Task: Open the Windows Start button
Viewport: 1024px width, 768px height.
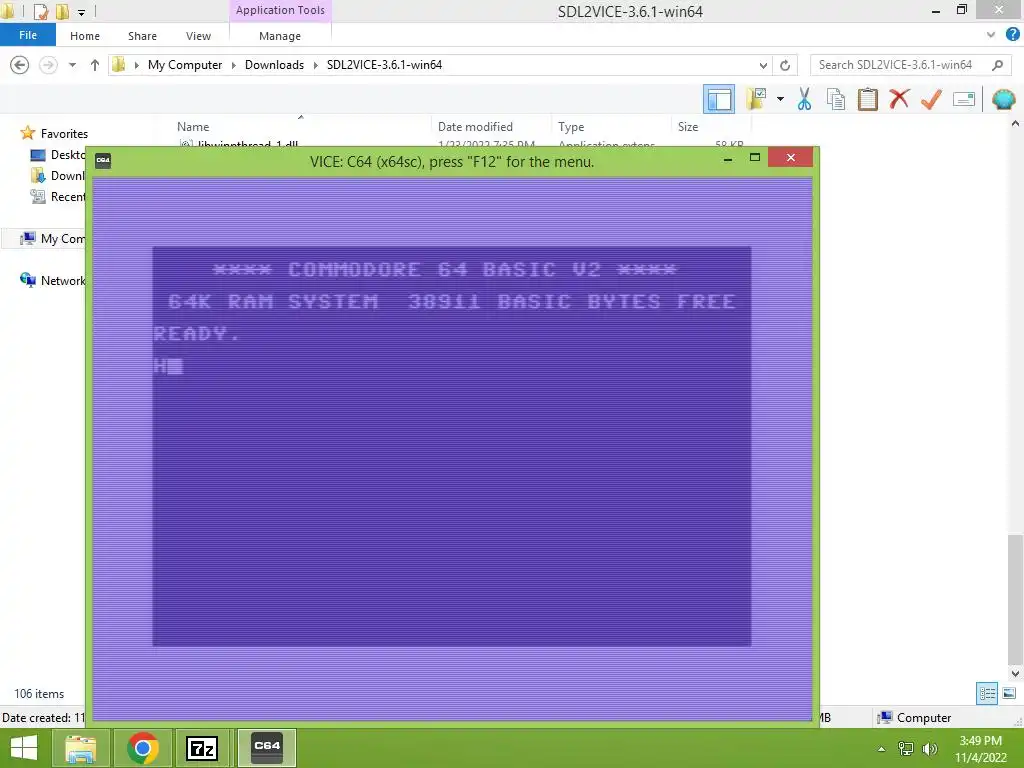Action: tap(24, 748)
